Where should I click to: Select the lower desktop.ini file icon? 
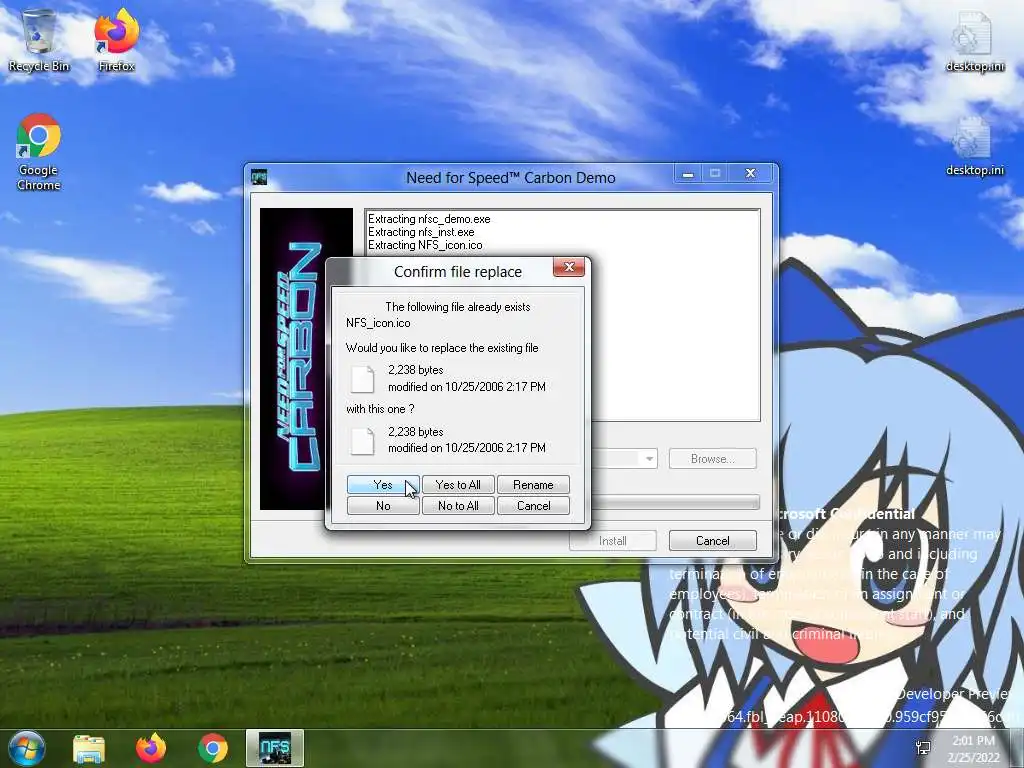click(974, 146)
